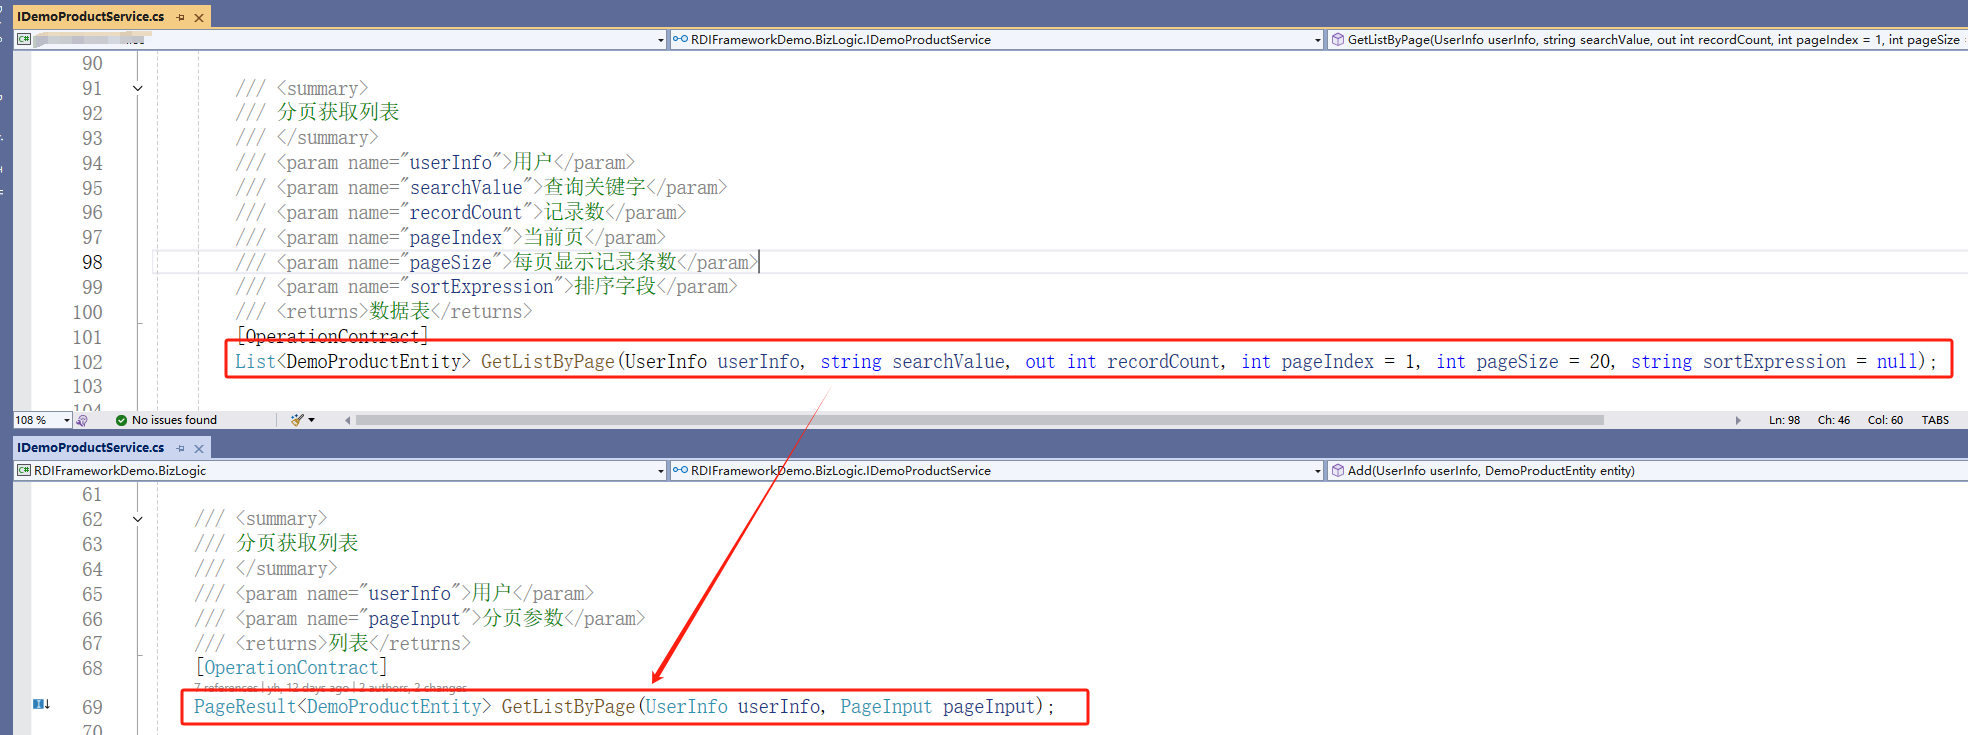The width and height of the screenshot is (1968, 735).
Task: Click the C# project icon in upper navigation bar
Action: click(24, 39)
